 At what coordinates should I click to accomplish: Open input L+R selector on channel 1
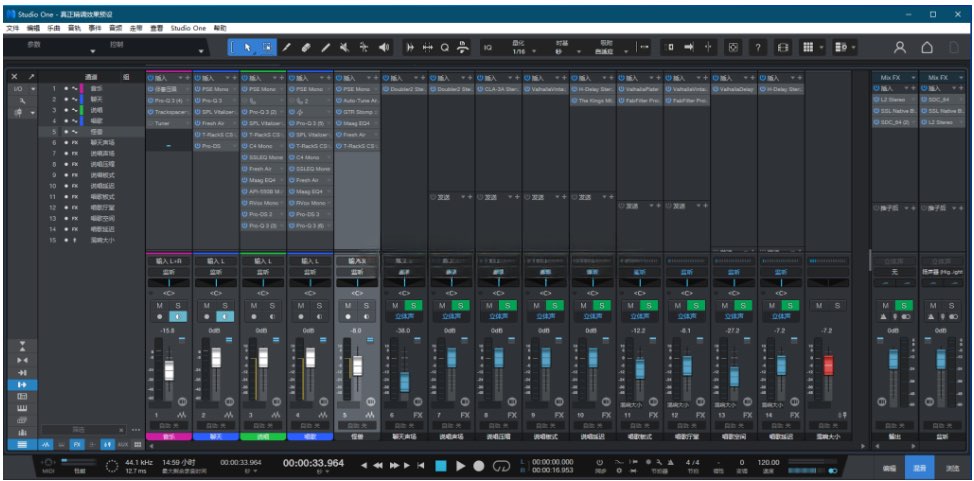pyautogui.click(x=168, y=262)
